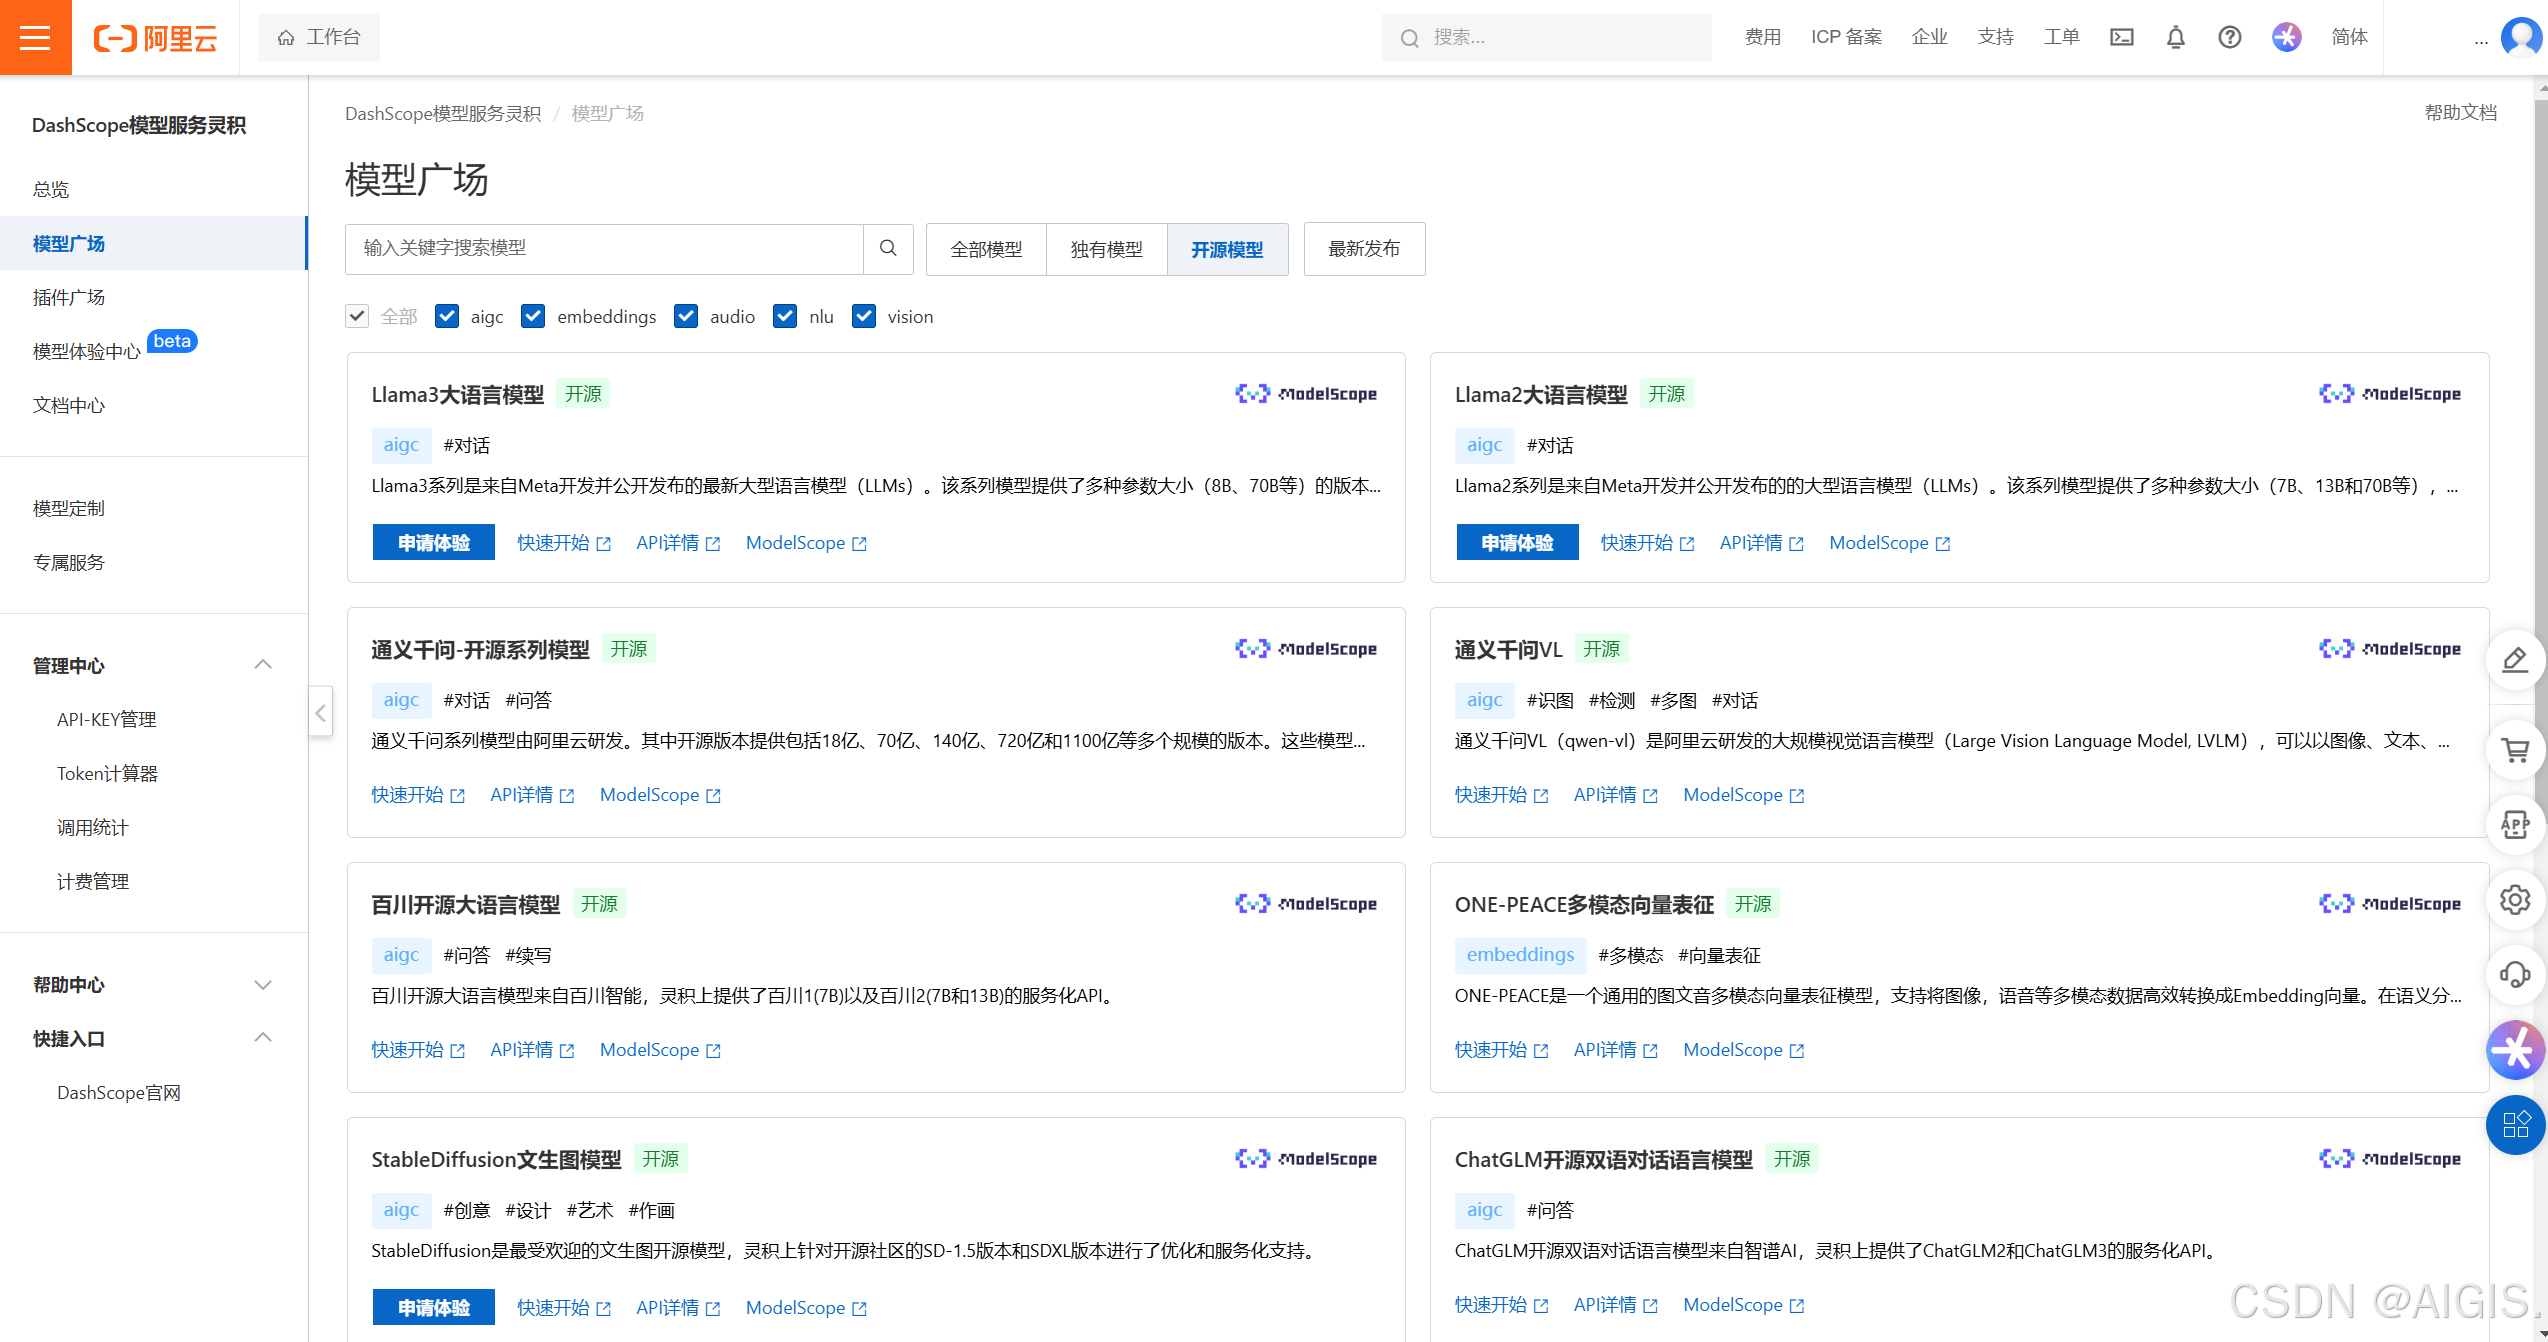Open the purple AI assistant icon in header

(x=2286, y=37)
